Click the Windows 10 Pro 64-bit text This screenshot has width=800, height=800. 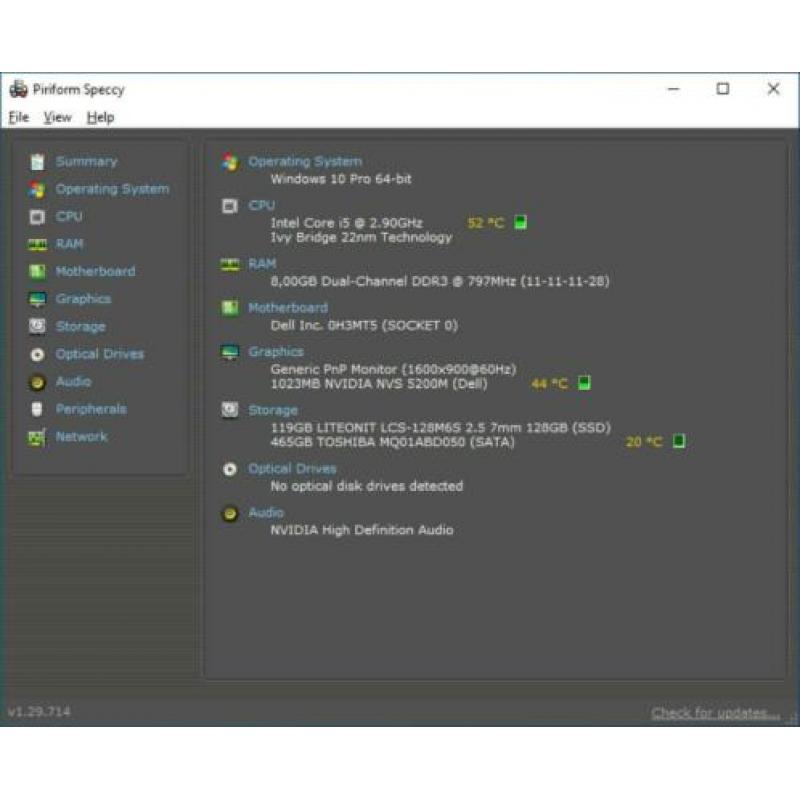(x=341, y=179)
